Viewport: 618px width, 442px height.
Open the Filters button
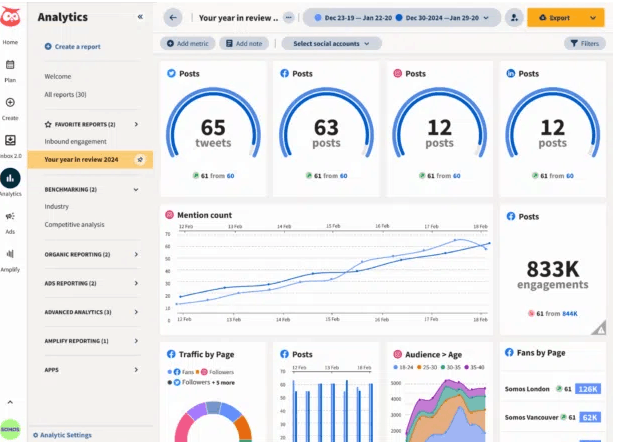tap(585, 43)
